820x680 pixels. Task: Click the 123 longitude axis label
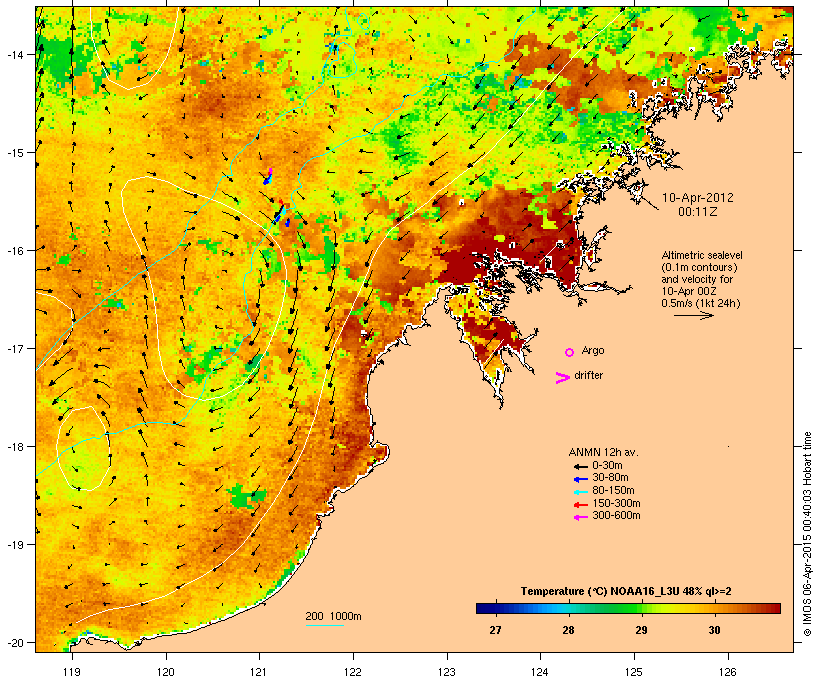click(x=447, y=672)
